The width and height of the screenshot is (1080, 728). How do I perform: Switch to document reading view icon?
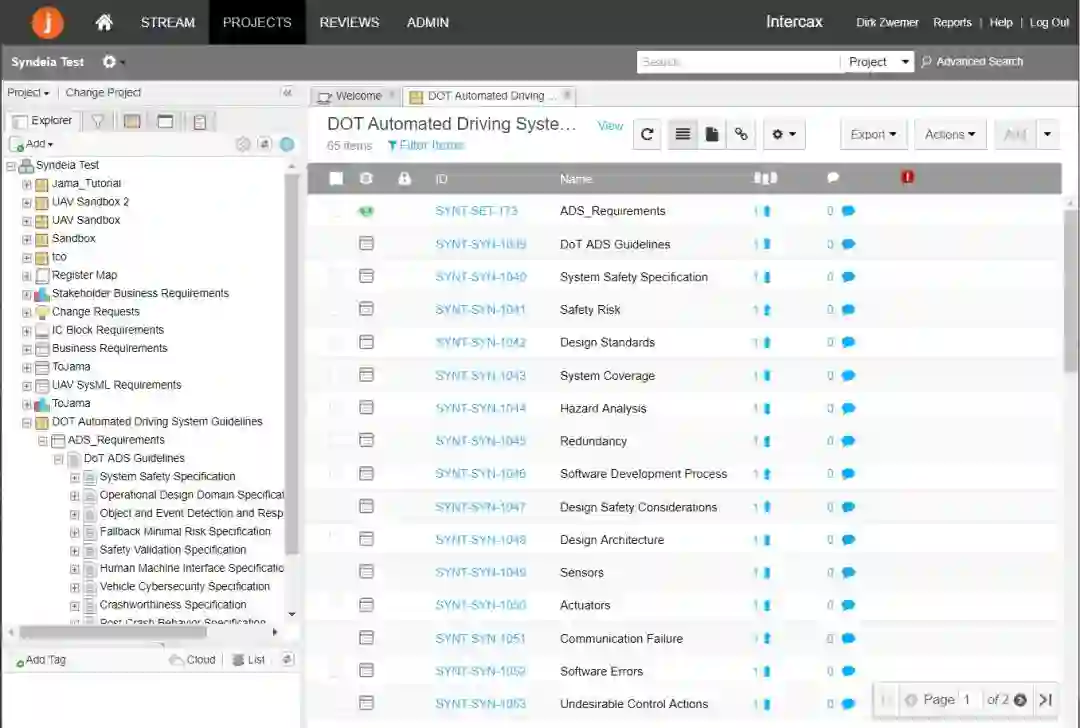711,134
